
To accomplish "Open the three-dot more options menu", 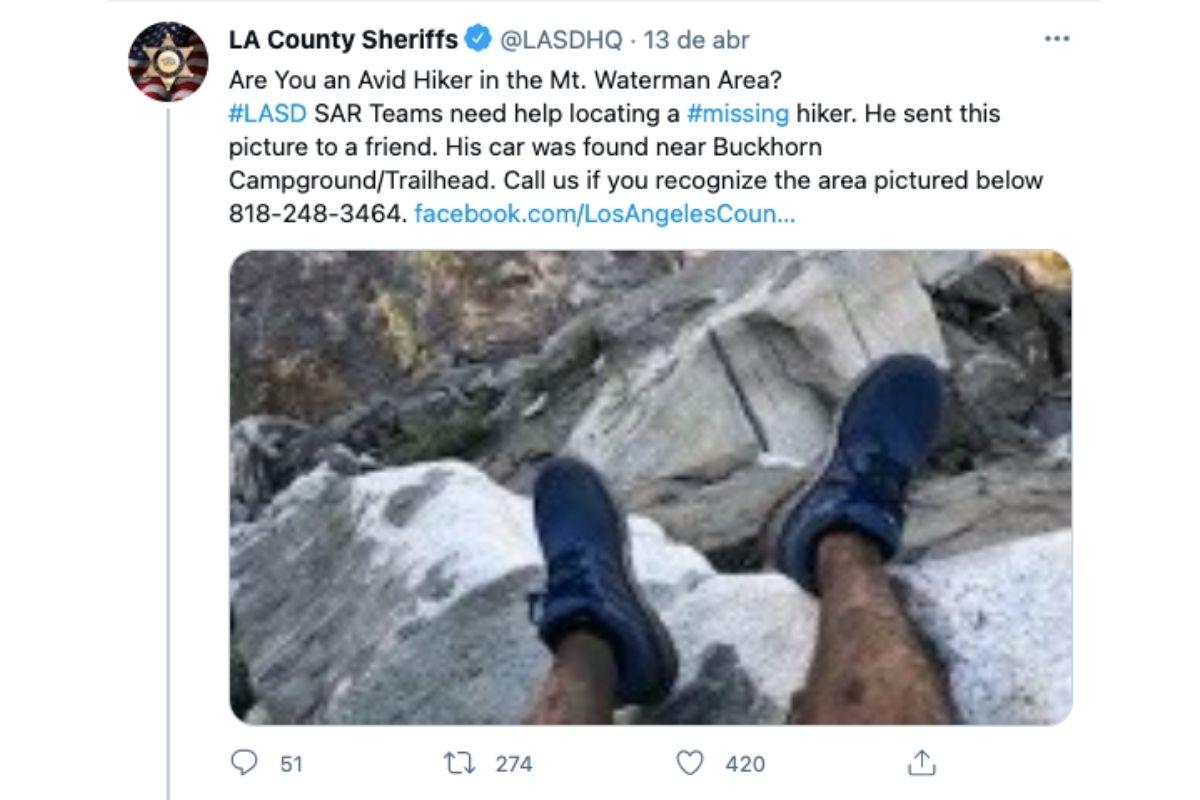I will pyautogui.click(x=1056, y=39).
